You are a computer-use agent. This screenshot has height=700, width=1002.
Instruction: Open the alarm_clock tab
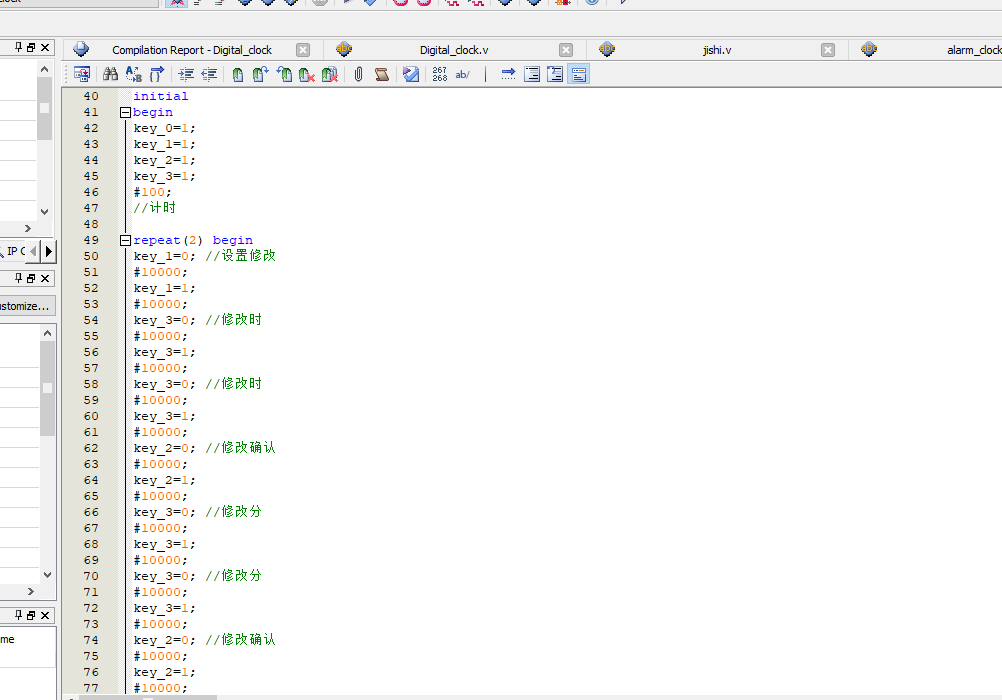click(x=974, y=50)
